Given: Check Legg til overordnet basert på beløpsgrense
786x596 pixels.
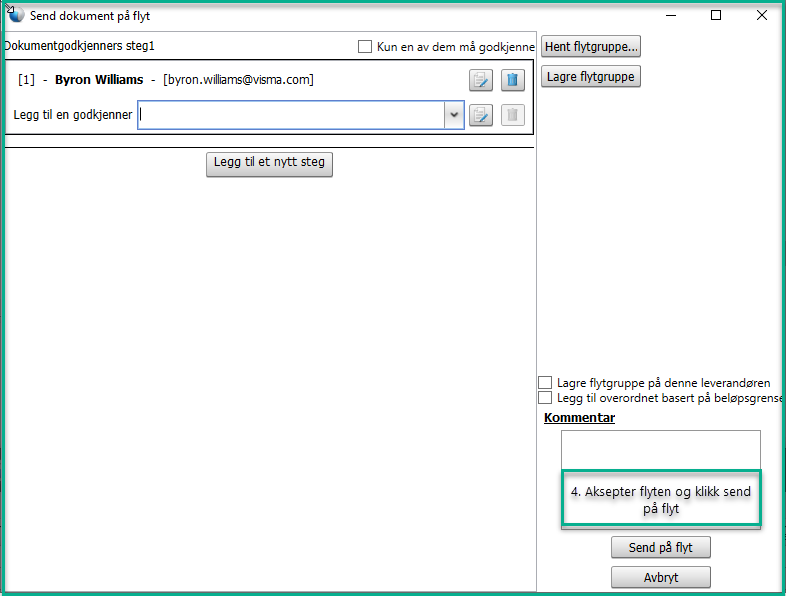Looking at the screenshot, I should click(545, 398).
